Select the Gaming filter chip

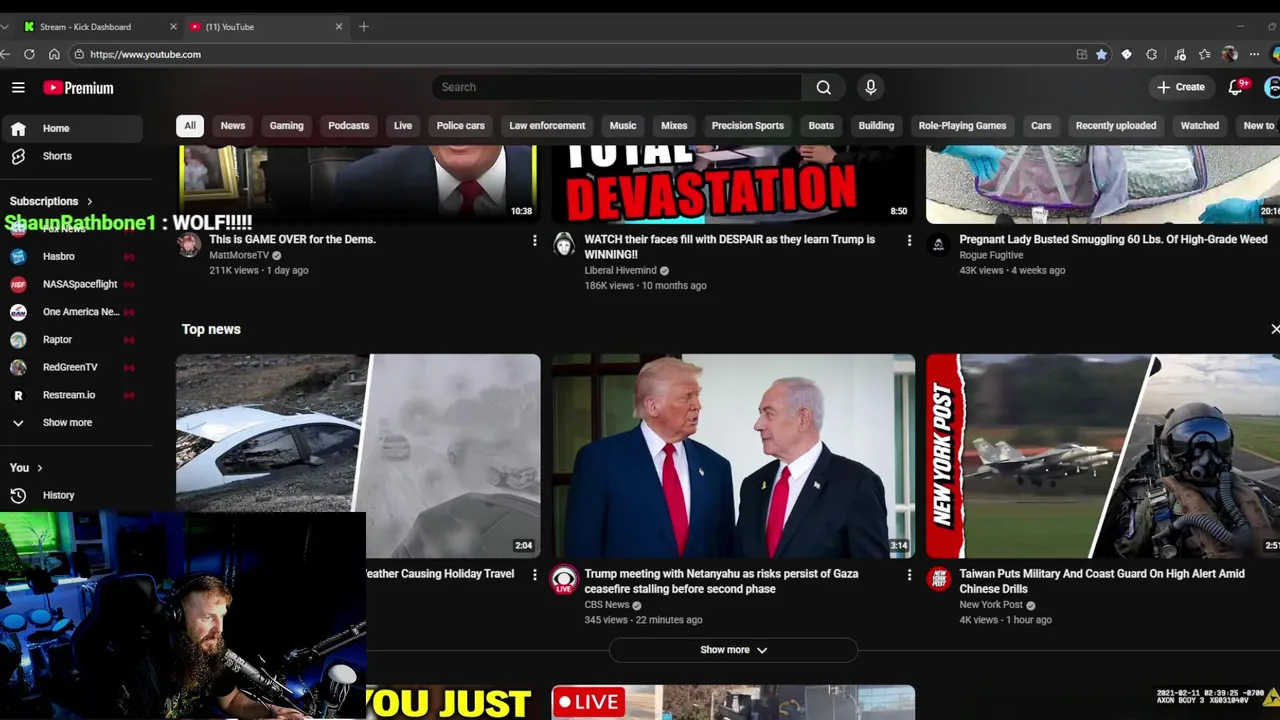click(x=286, y=126)
